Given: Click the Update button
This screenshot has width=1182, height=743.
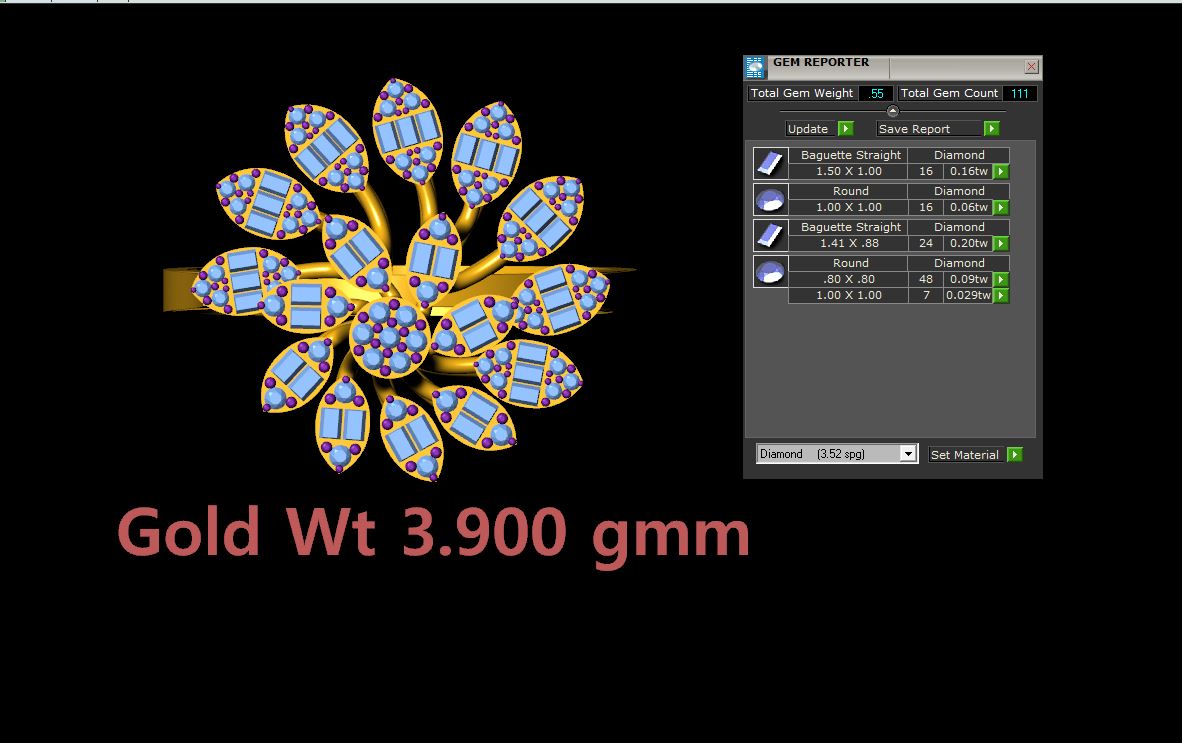Looking at the screenshot, I should pyautogui.click(x=819, y=129).
